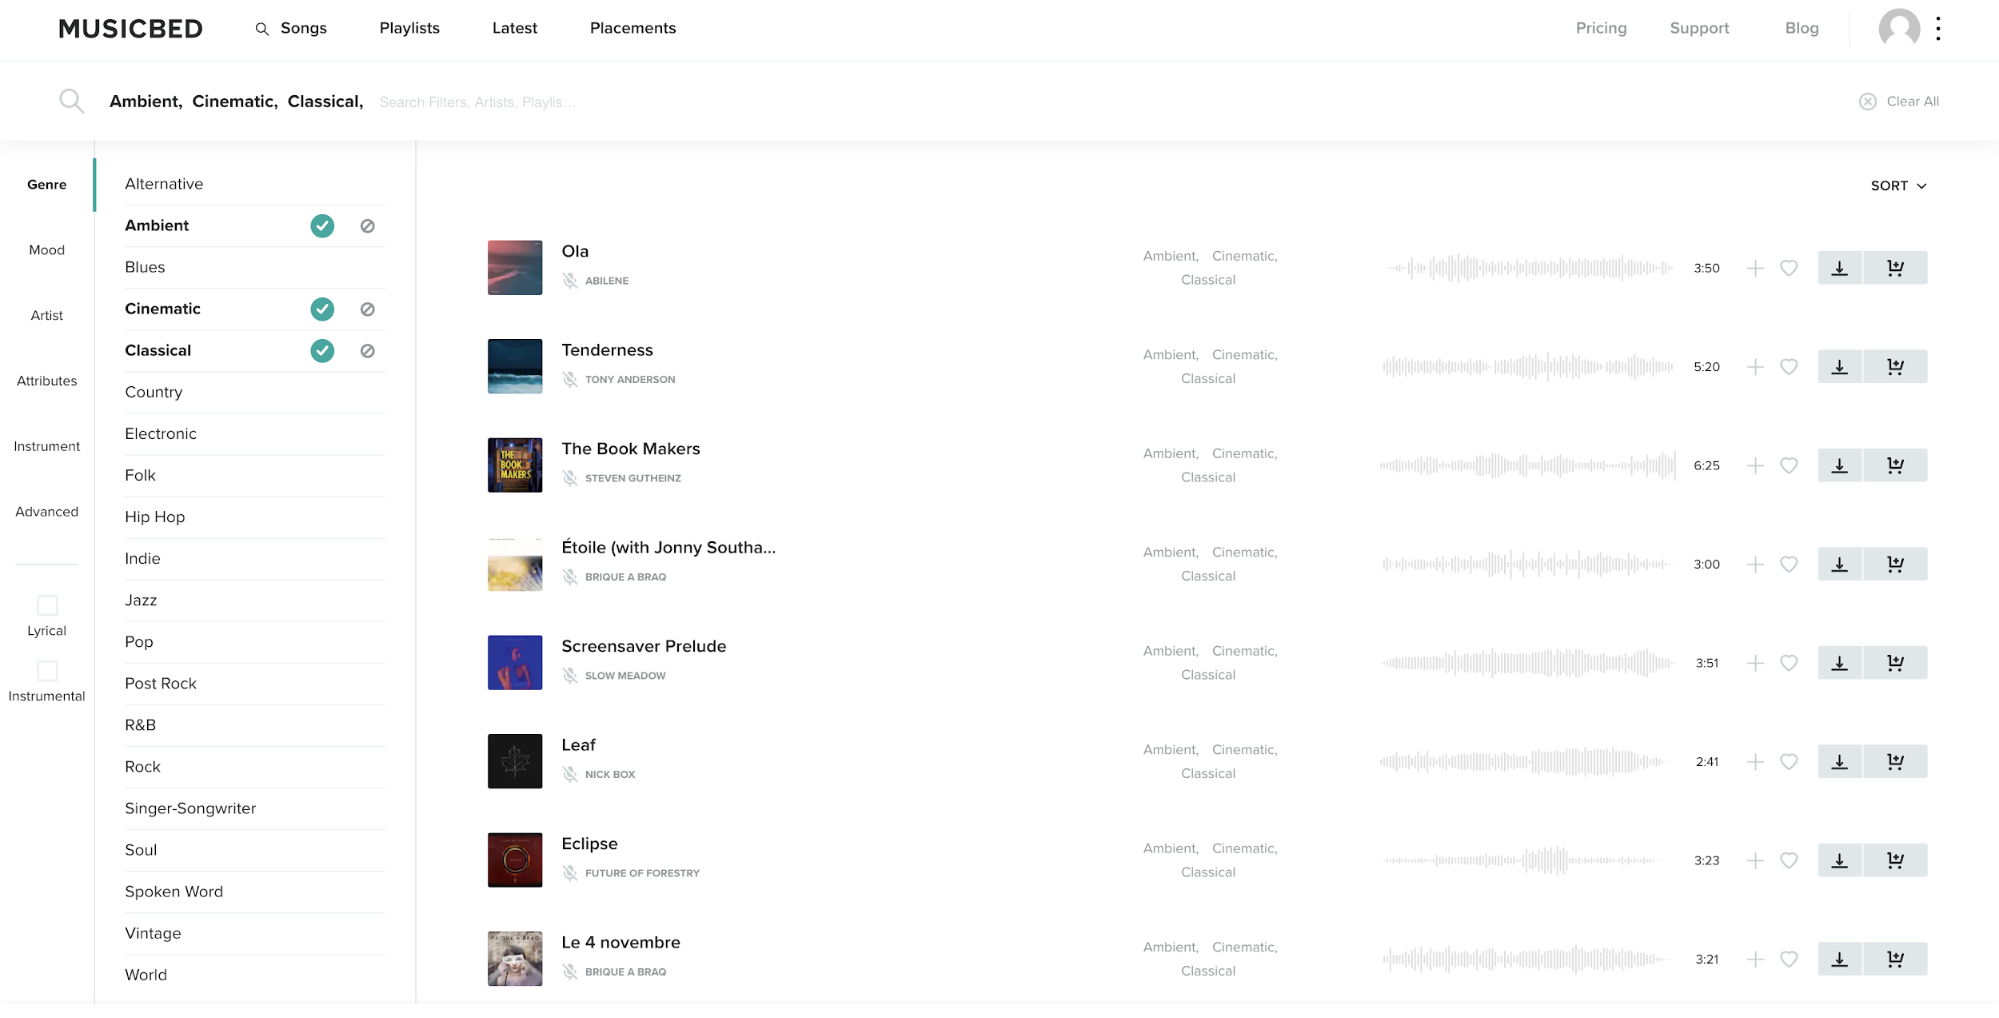Download Le 4 novembre

[1839, 959]
